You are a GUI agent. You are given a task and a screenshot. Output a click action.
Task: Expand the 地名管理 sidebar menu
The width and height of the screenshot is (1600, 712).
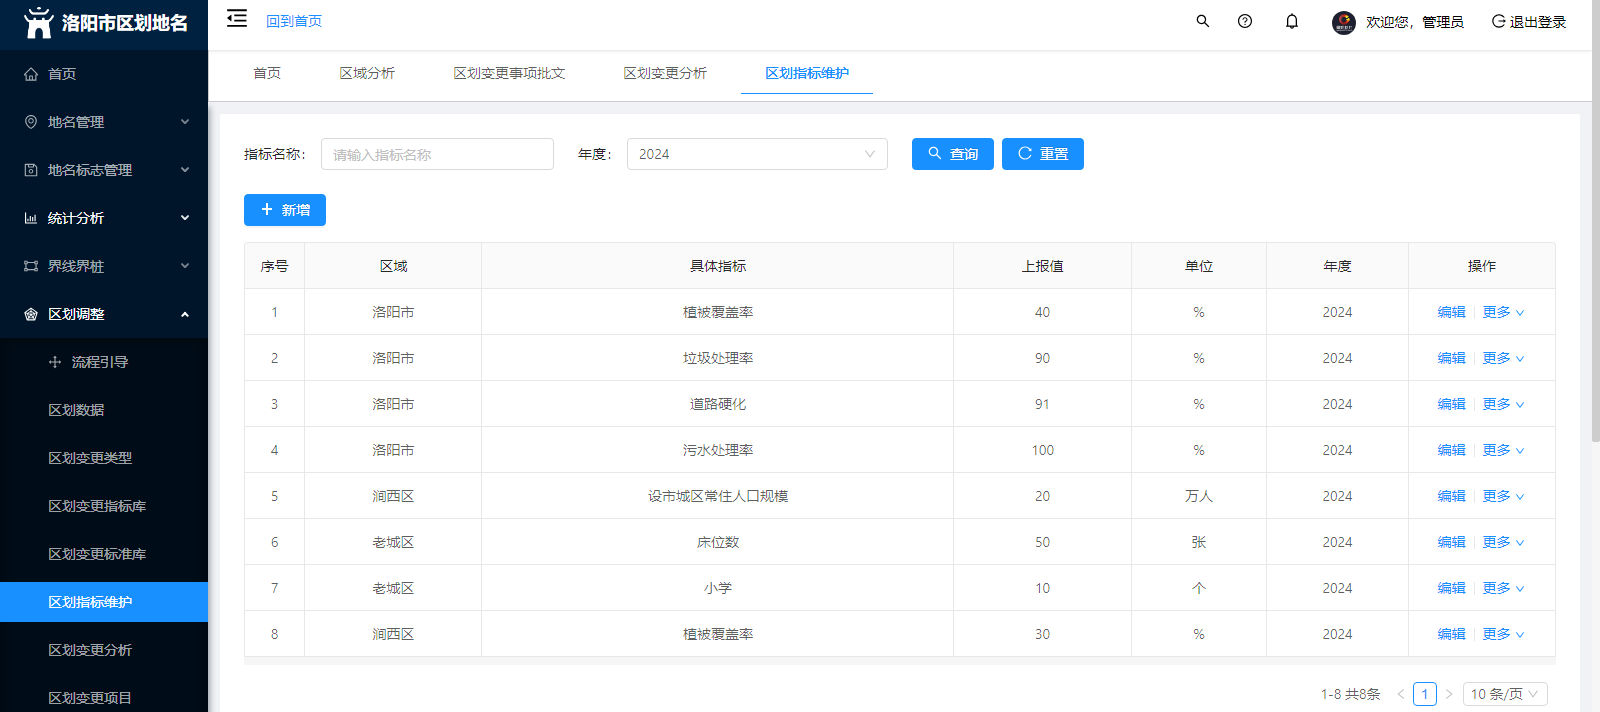click(104, 122)
